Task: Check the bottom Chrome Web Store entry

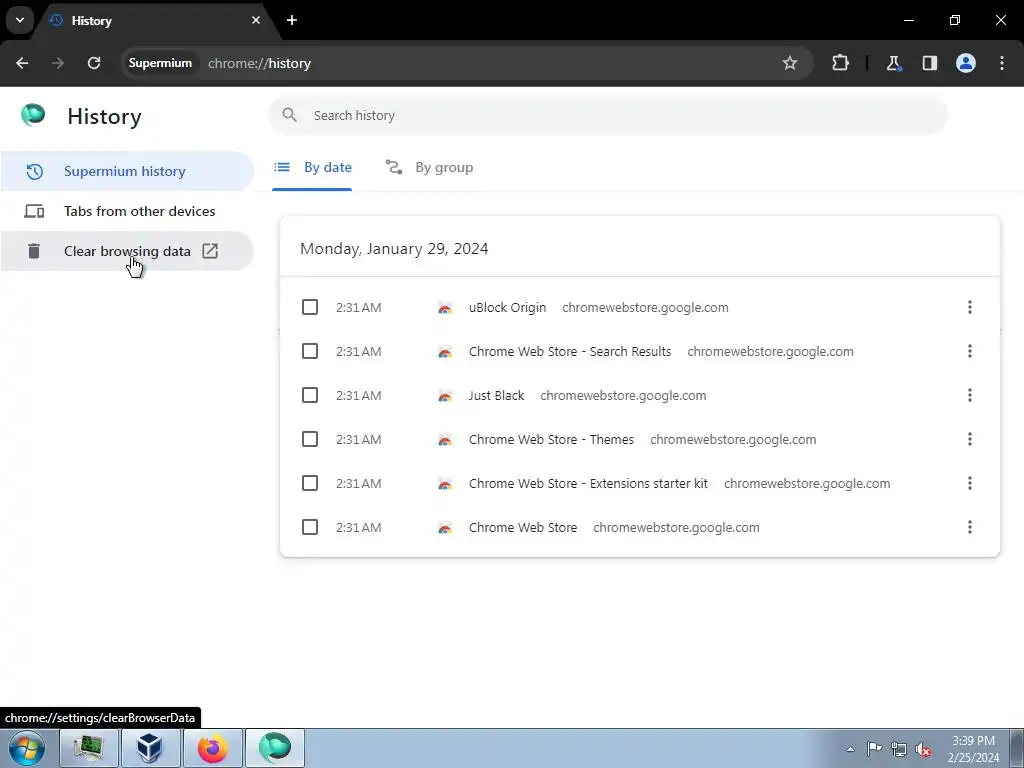Action: point(310,527)
